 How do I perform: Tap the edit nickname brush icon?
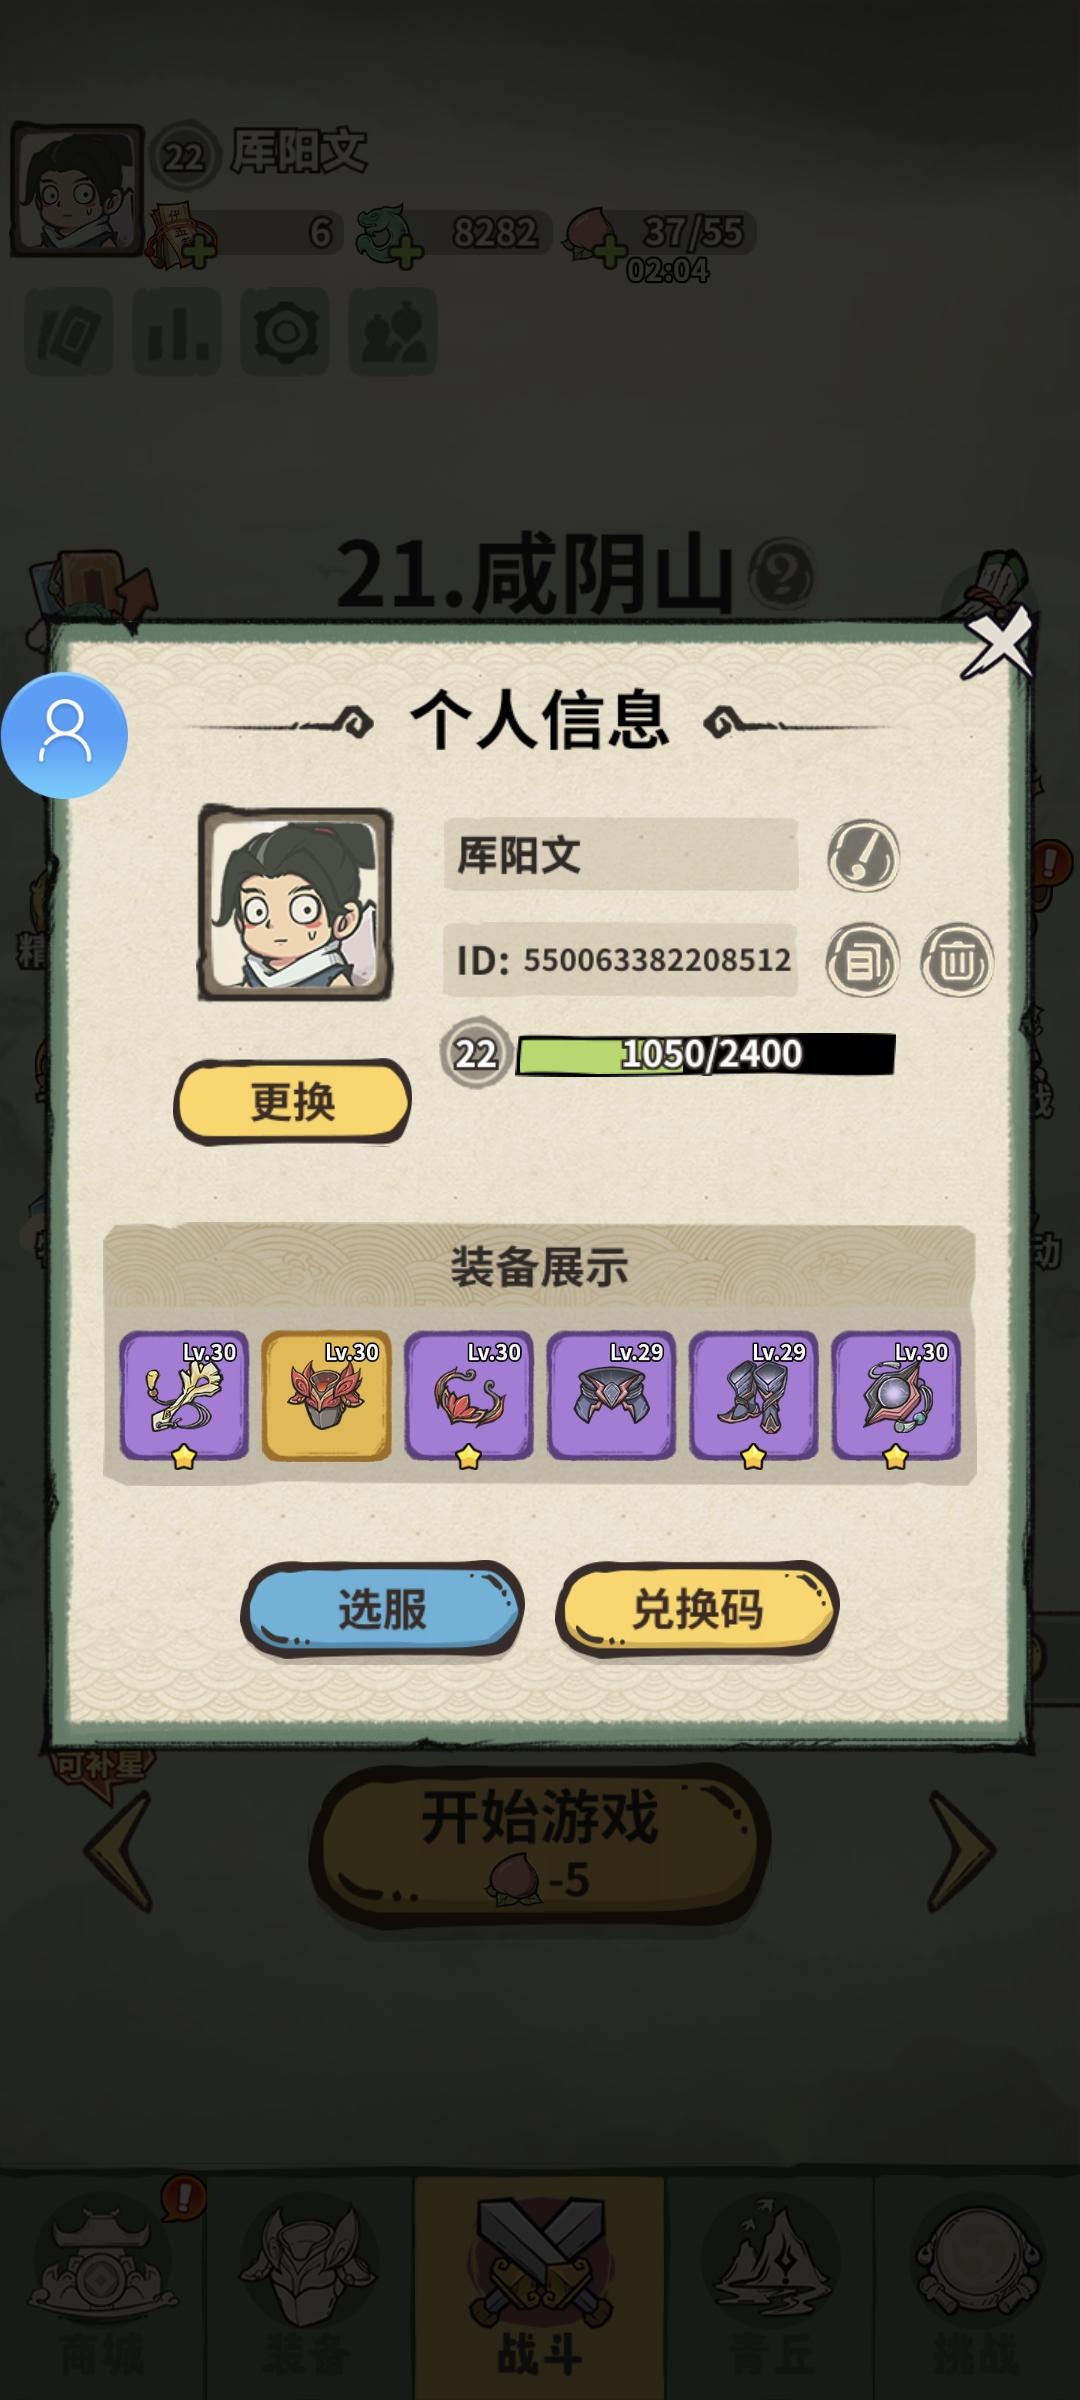click(863, 856)
